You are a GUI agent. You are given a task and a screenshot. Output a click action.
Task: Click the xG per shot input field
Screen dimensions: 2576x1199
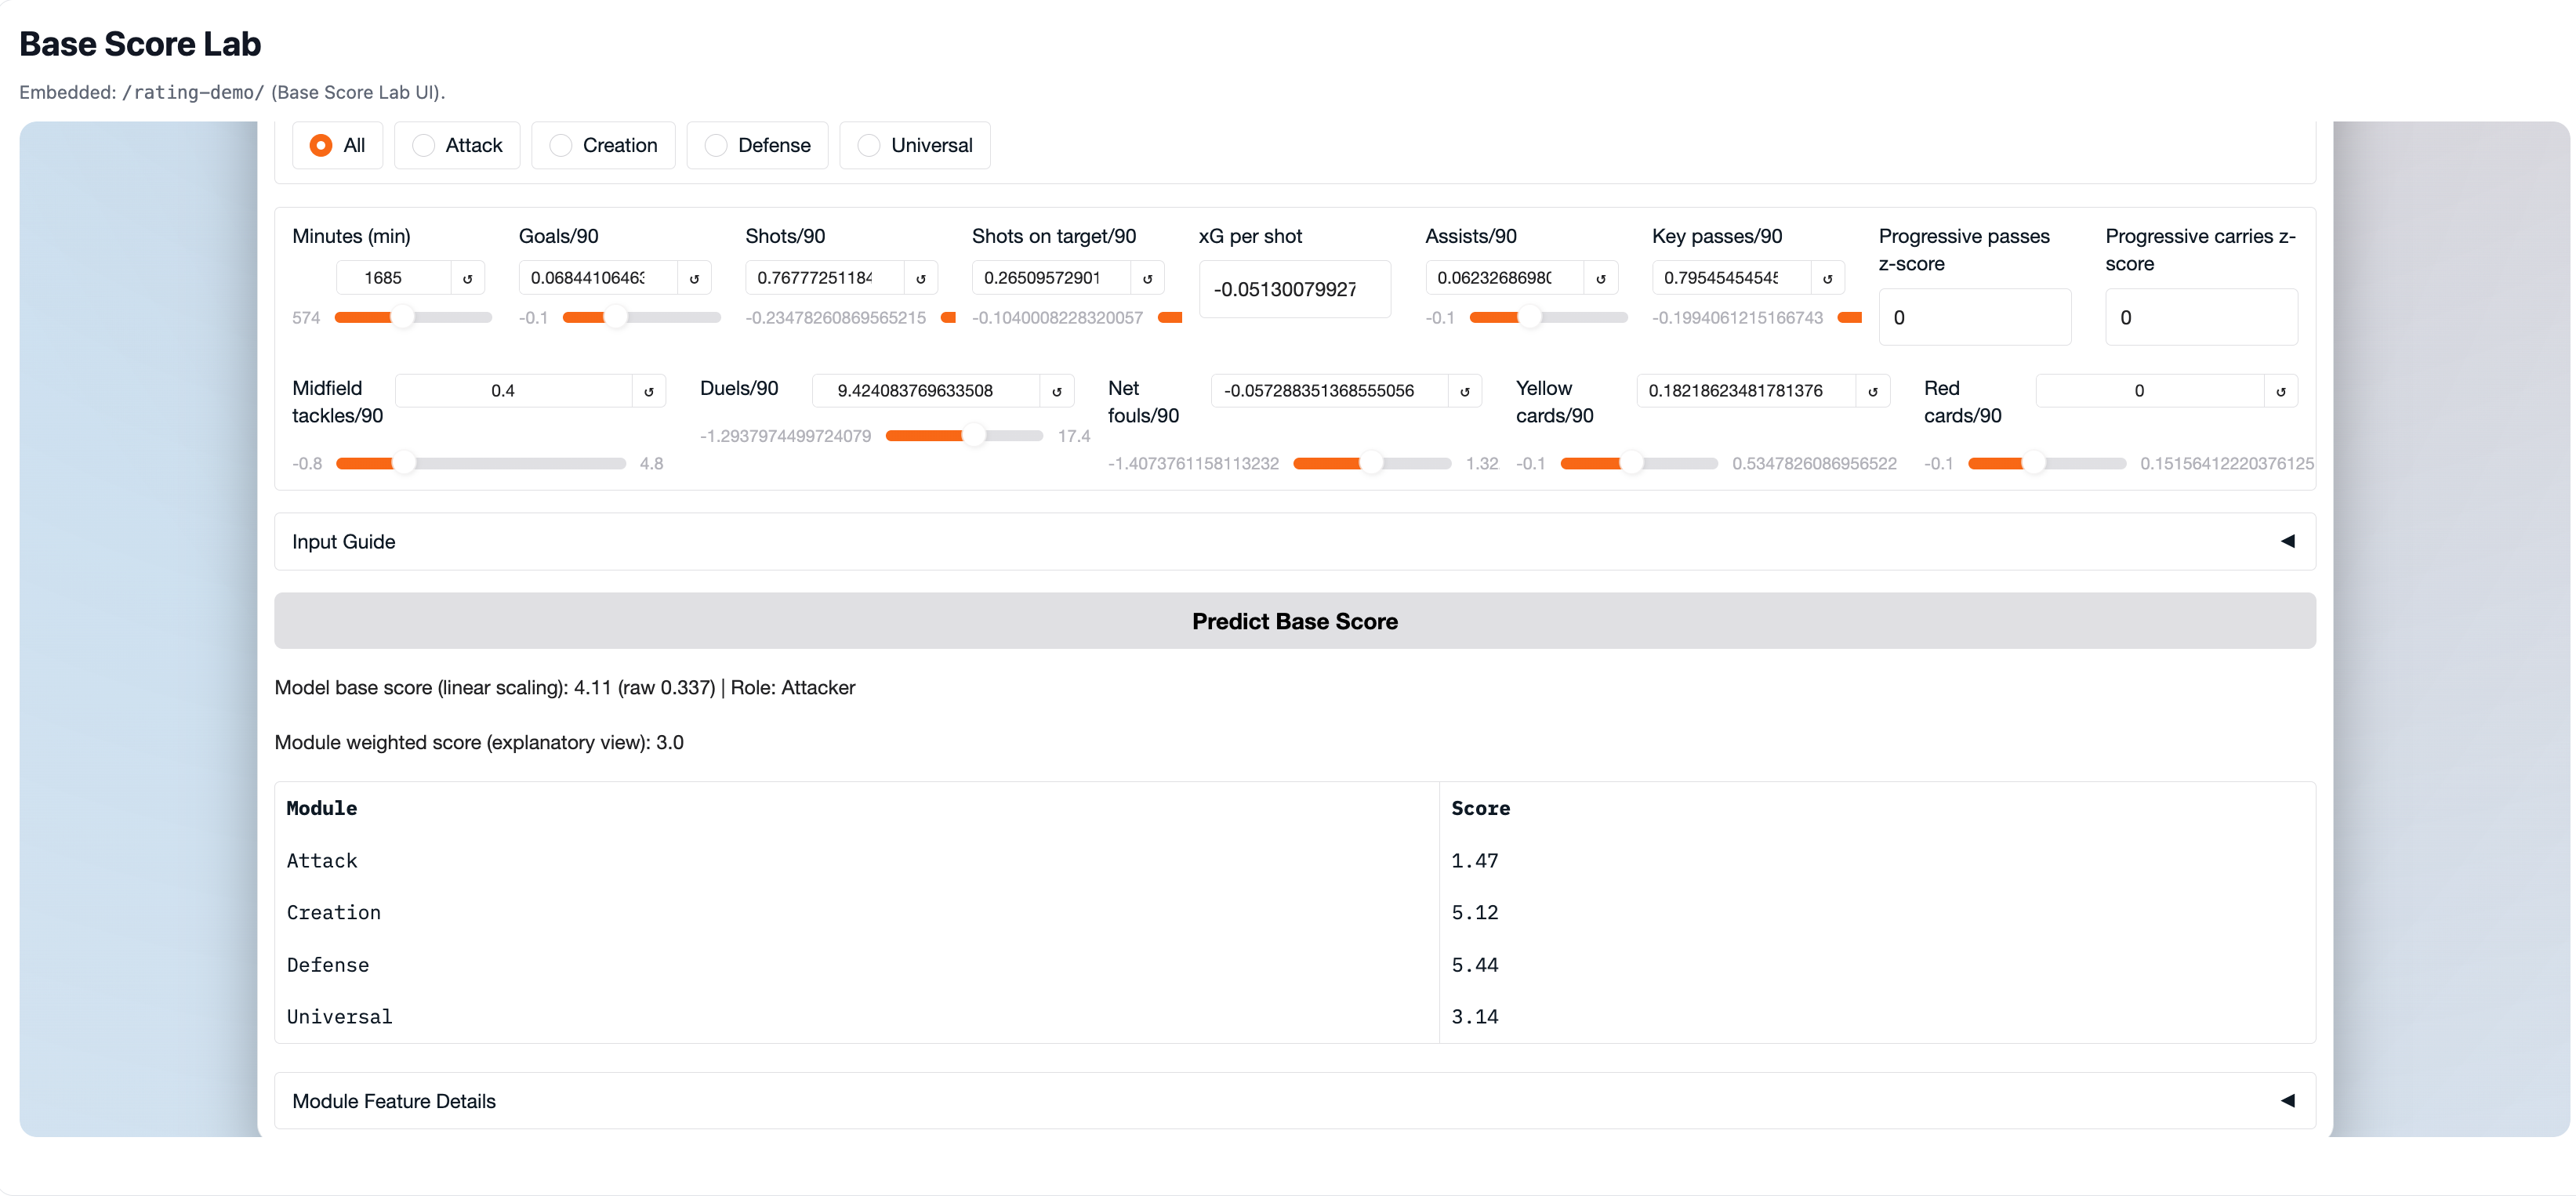1295,289
